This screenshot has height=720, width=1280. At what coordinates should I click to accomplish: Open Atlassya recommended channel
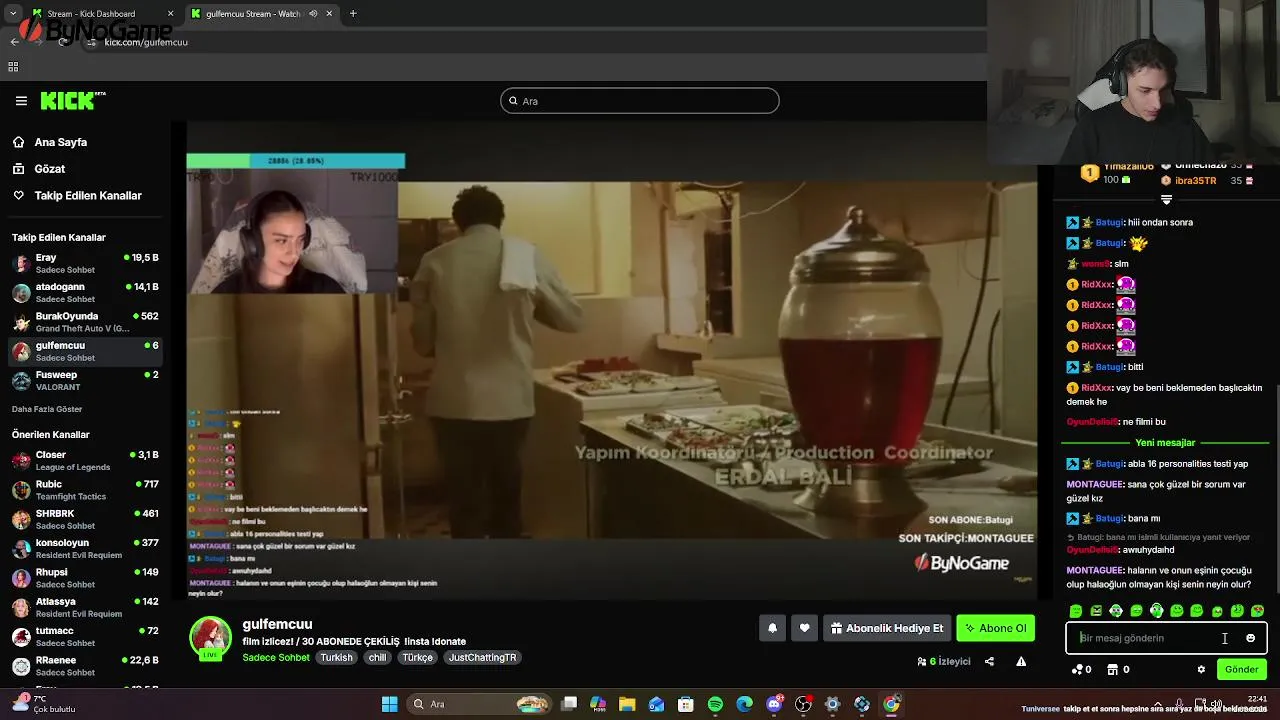click(x=85, y=607)
